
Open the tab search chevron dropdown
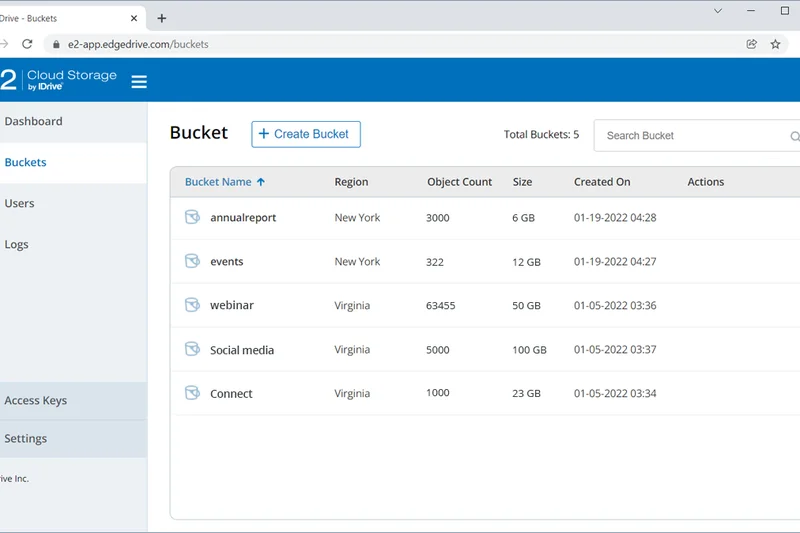tap(718, 11)
